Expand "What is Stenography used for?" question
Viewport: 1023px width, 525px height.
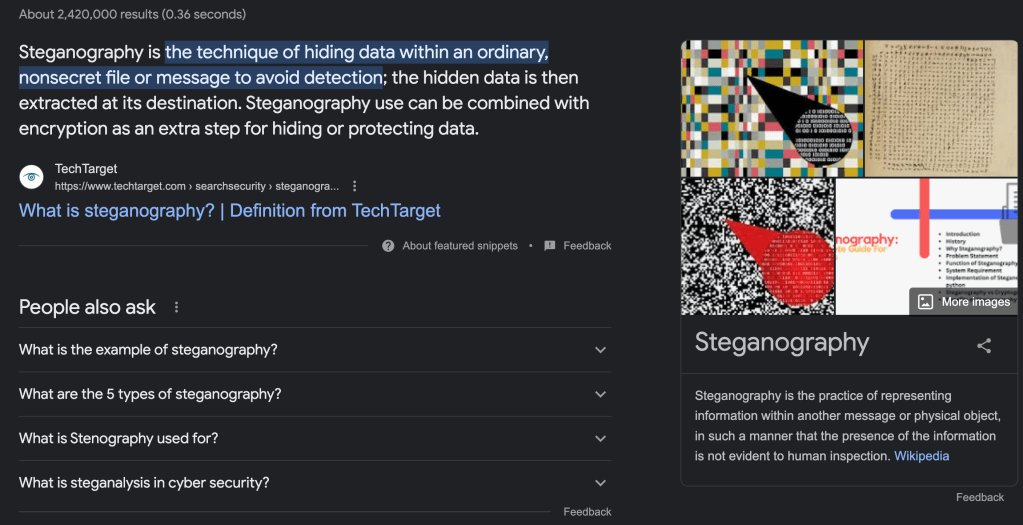[x=315, y=438]
